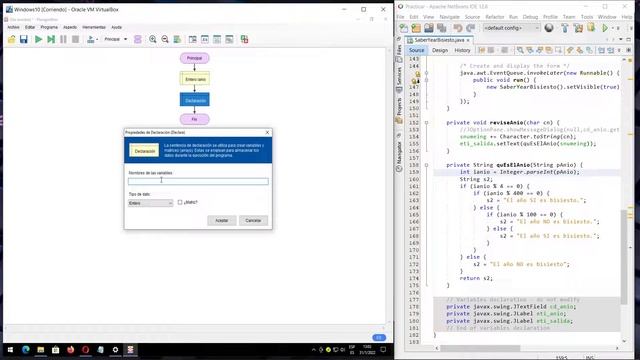This screenshot has width=640, height=360.
Task: Create new file in NetBeans toolbar
Action: coord(404,28)
